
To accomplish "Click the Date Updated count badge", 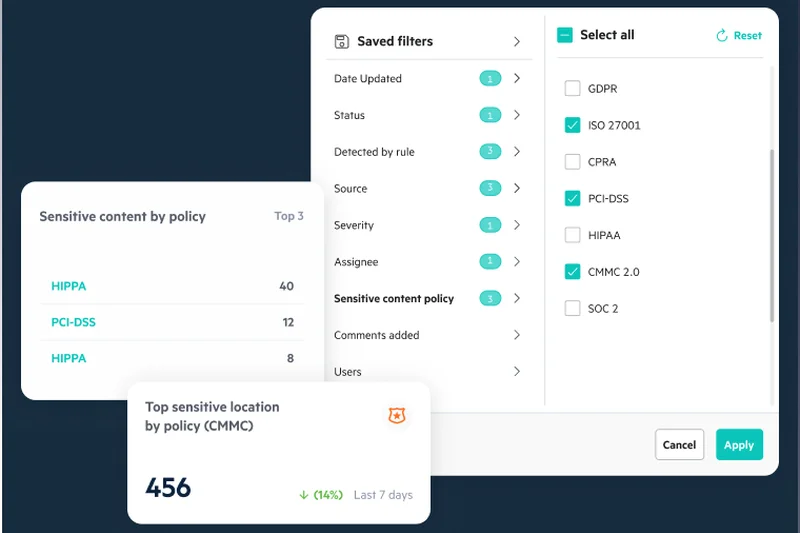I will tap(490, 78).
